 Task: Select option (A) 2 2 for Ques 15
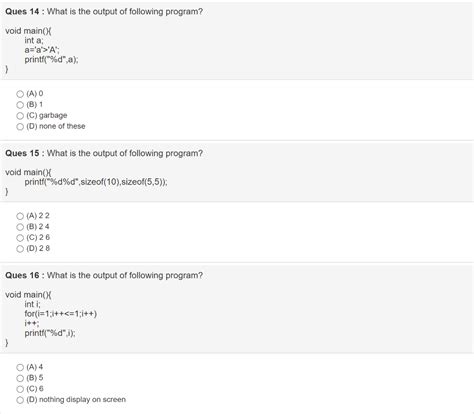point(20,216)
